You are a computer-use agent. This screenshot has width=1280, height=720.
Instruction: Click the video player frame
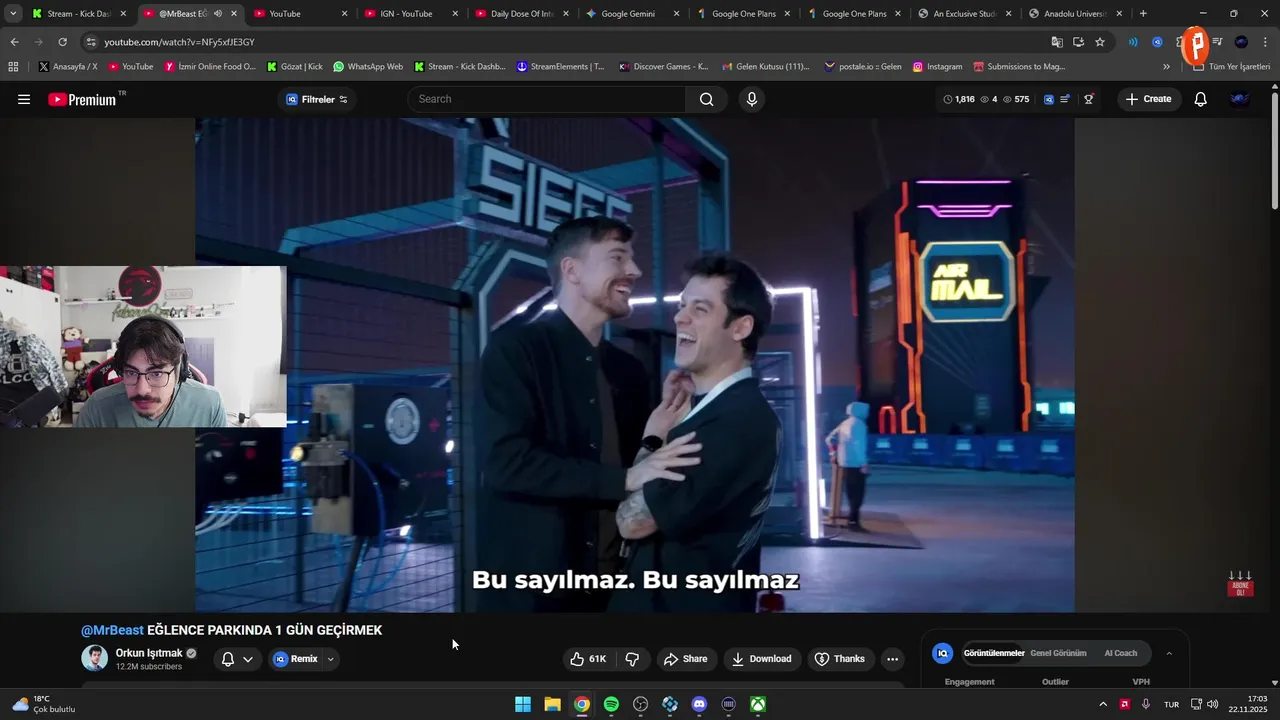click(635, 365)
